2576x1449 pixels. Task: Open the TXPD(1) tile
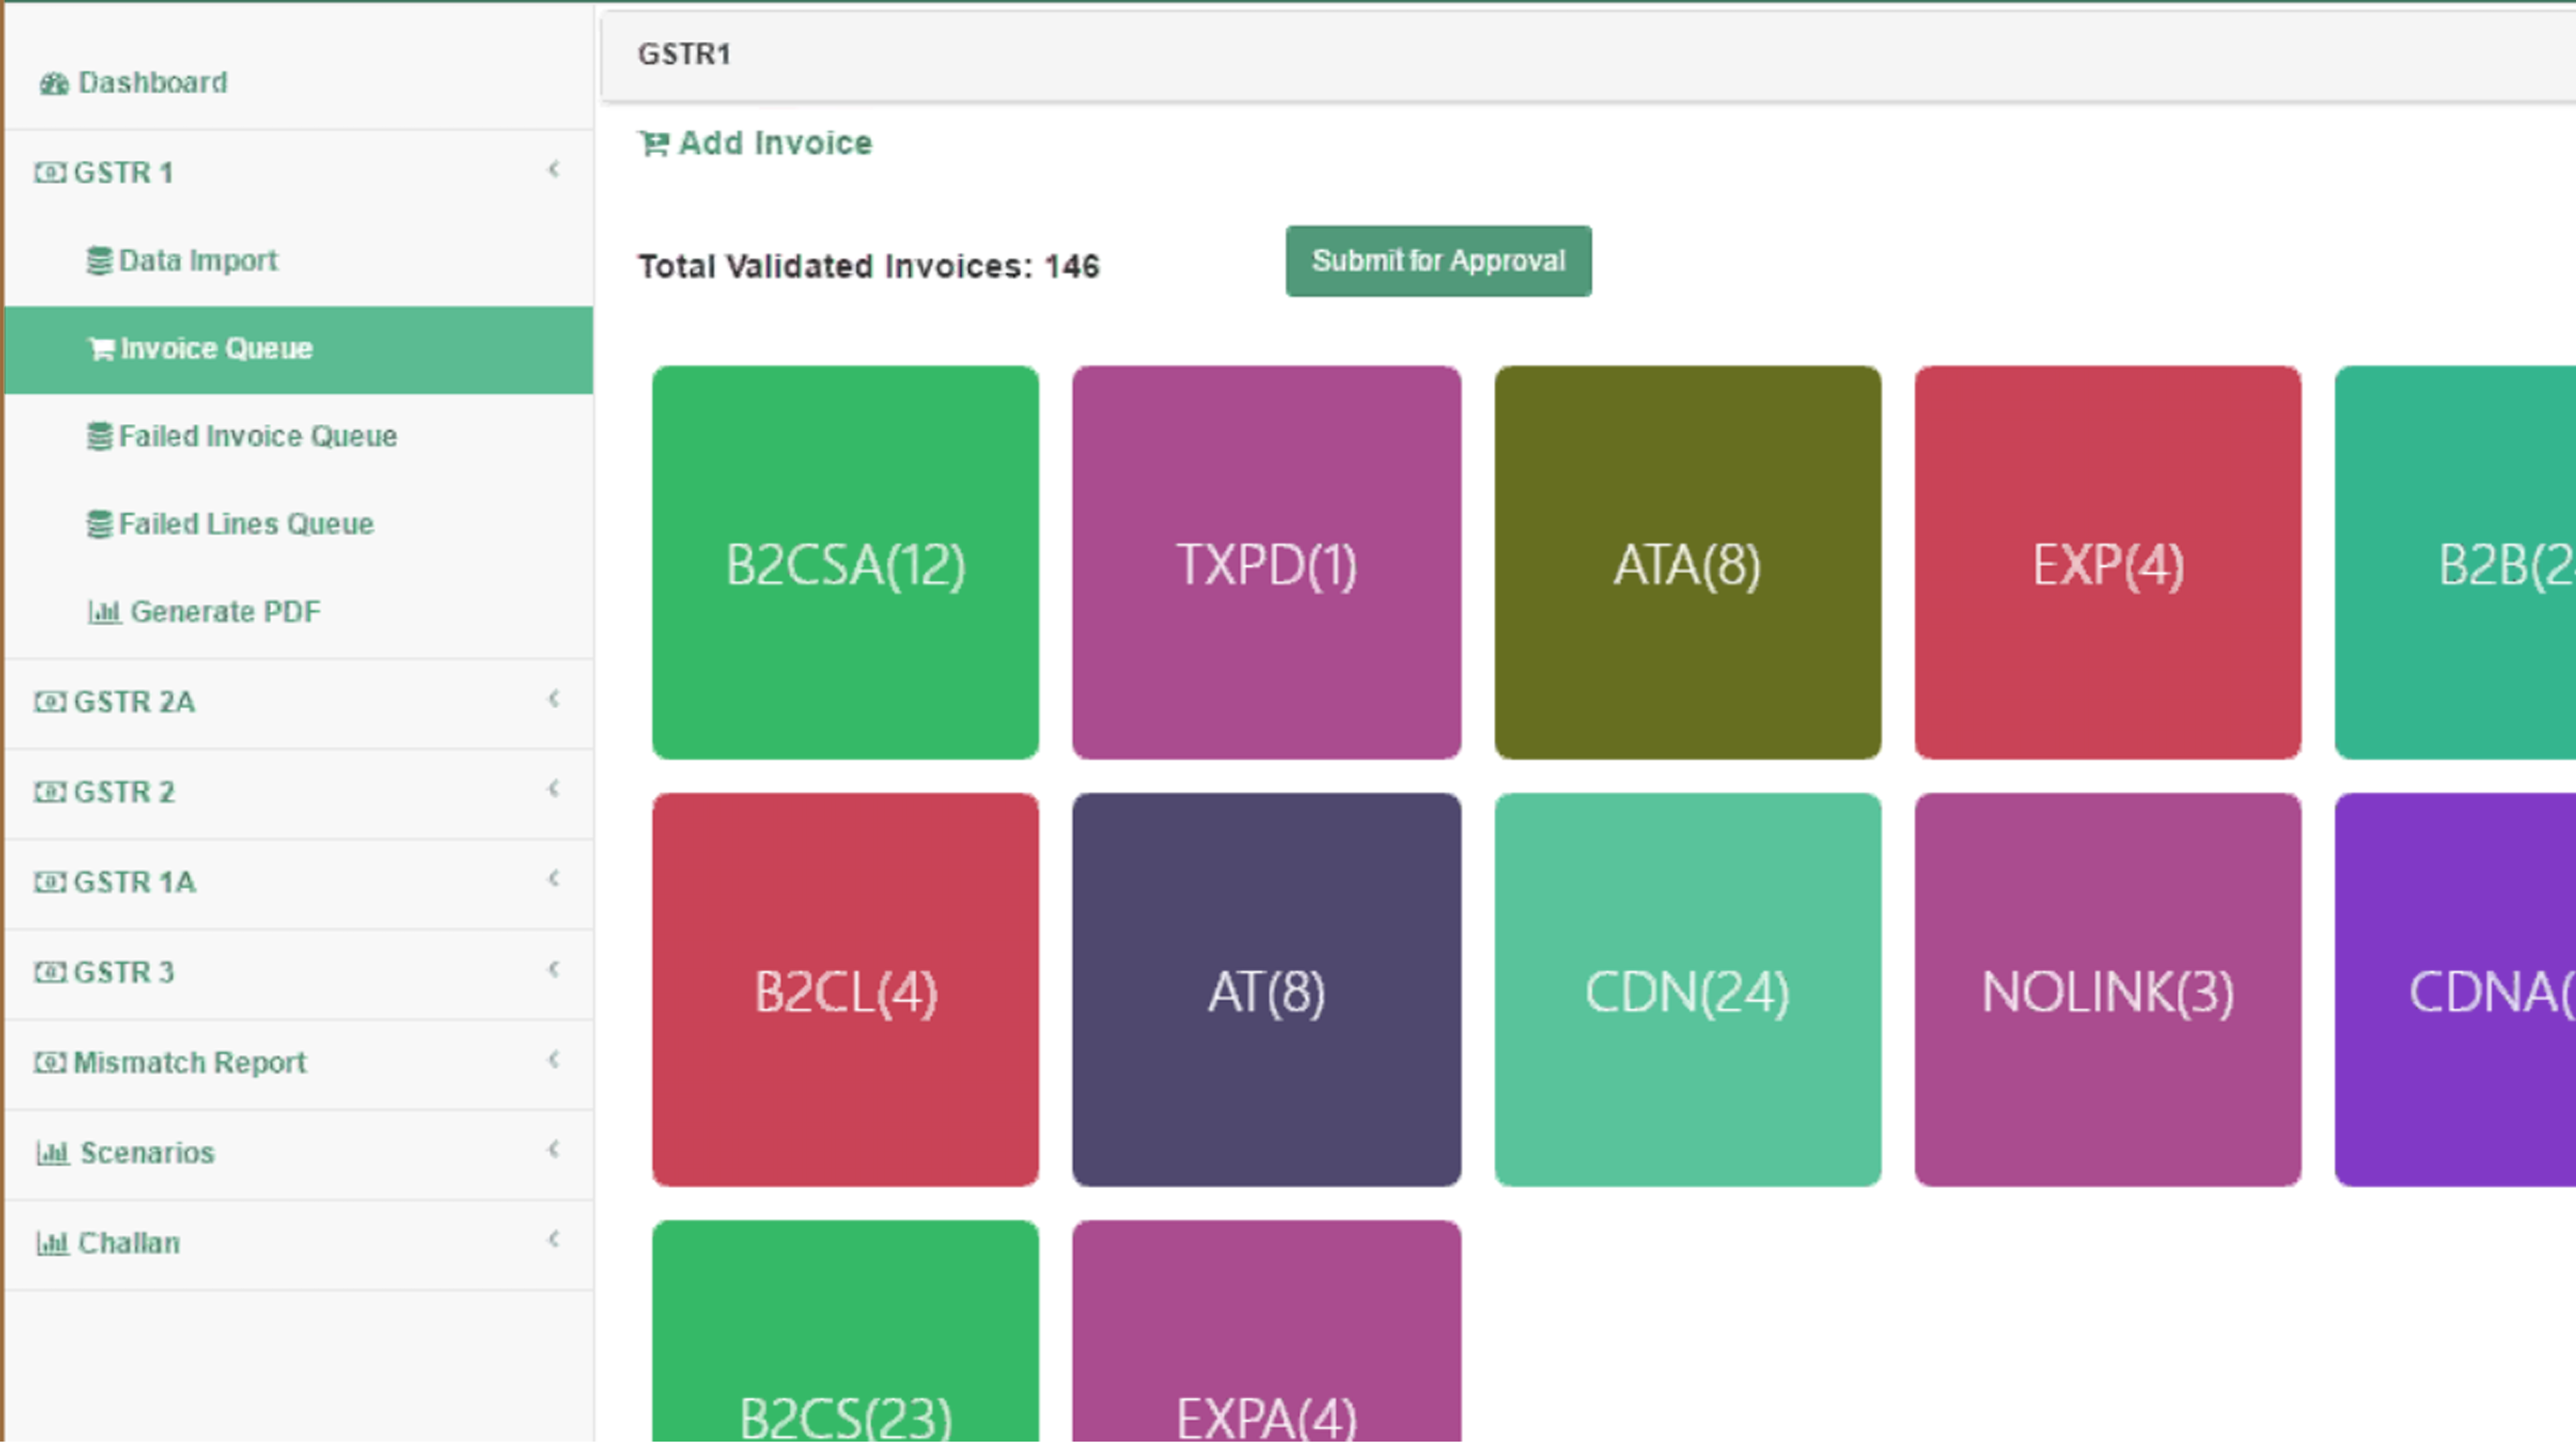click(1266, 563)
